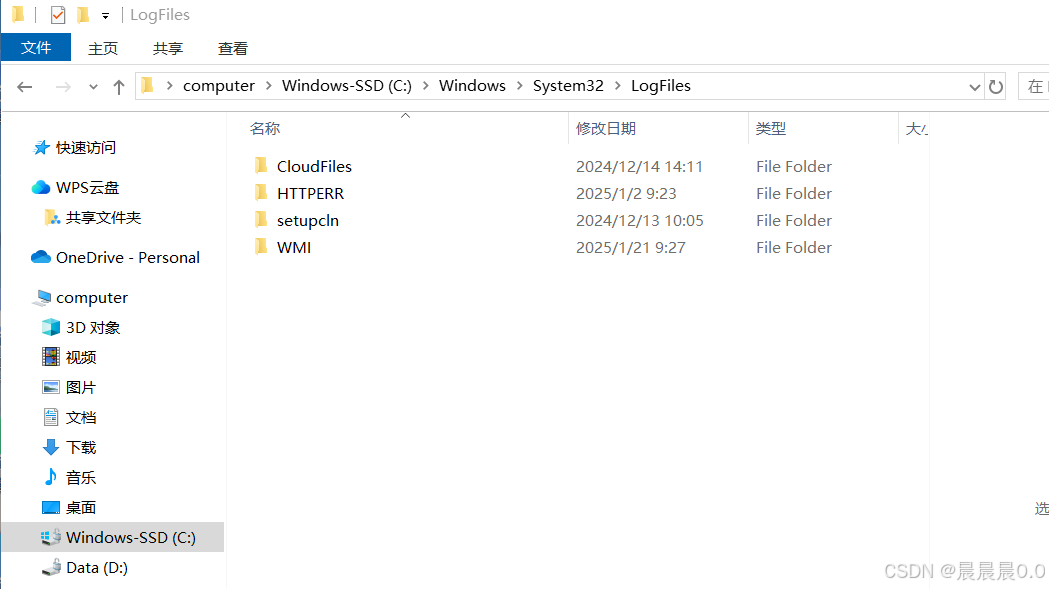Click 'computer' in the address bar path

pyautogui.click(x=219, y=86)
